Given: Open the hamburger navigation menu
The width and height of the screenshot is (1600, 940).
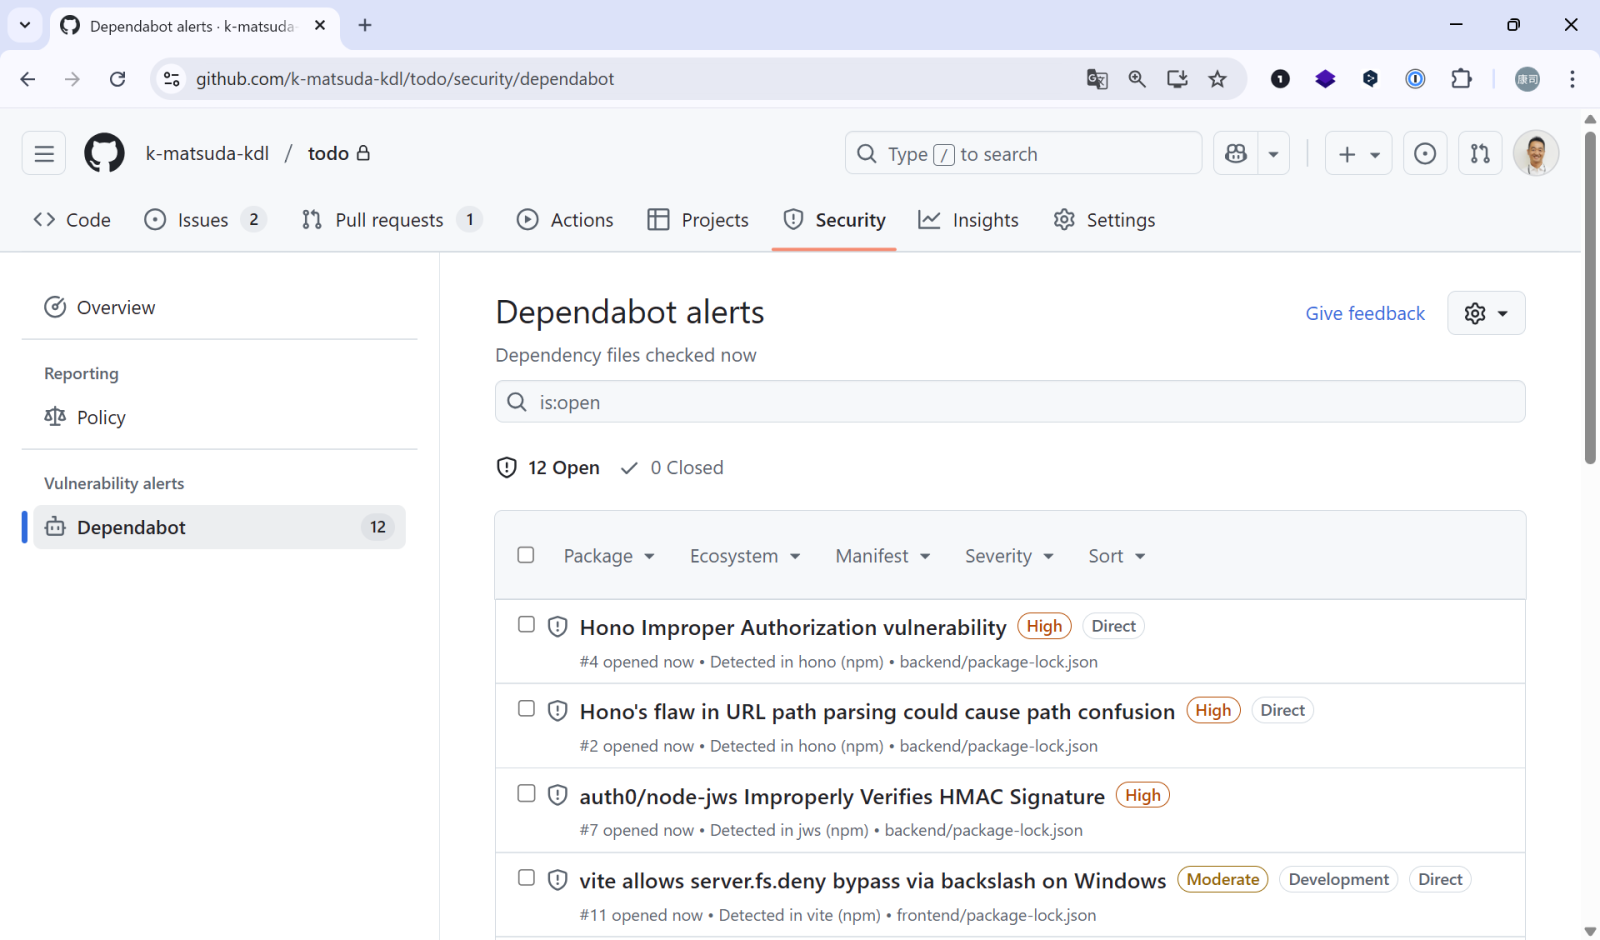Looking at the screenshot, I should (x=44, y=154).
